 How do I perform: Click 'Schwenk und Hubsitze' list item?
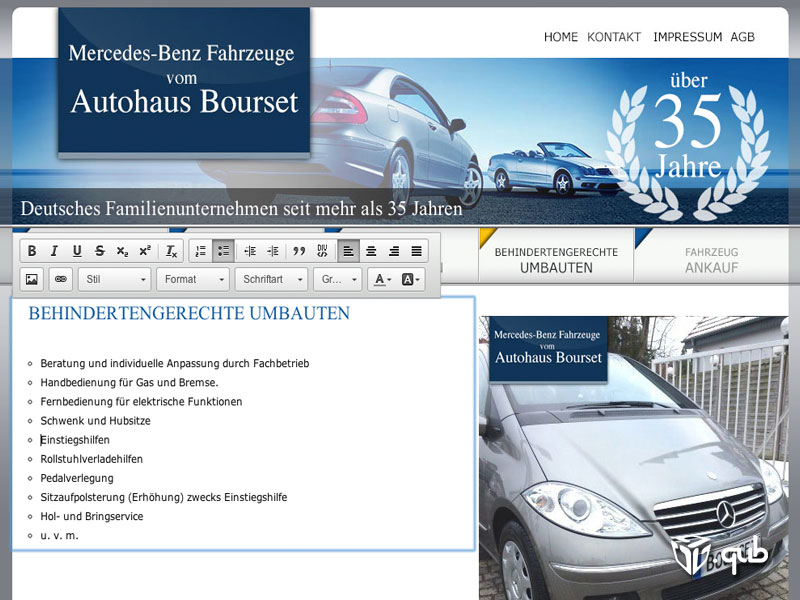point(95,421)
